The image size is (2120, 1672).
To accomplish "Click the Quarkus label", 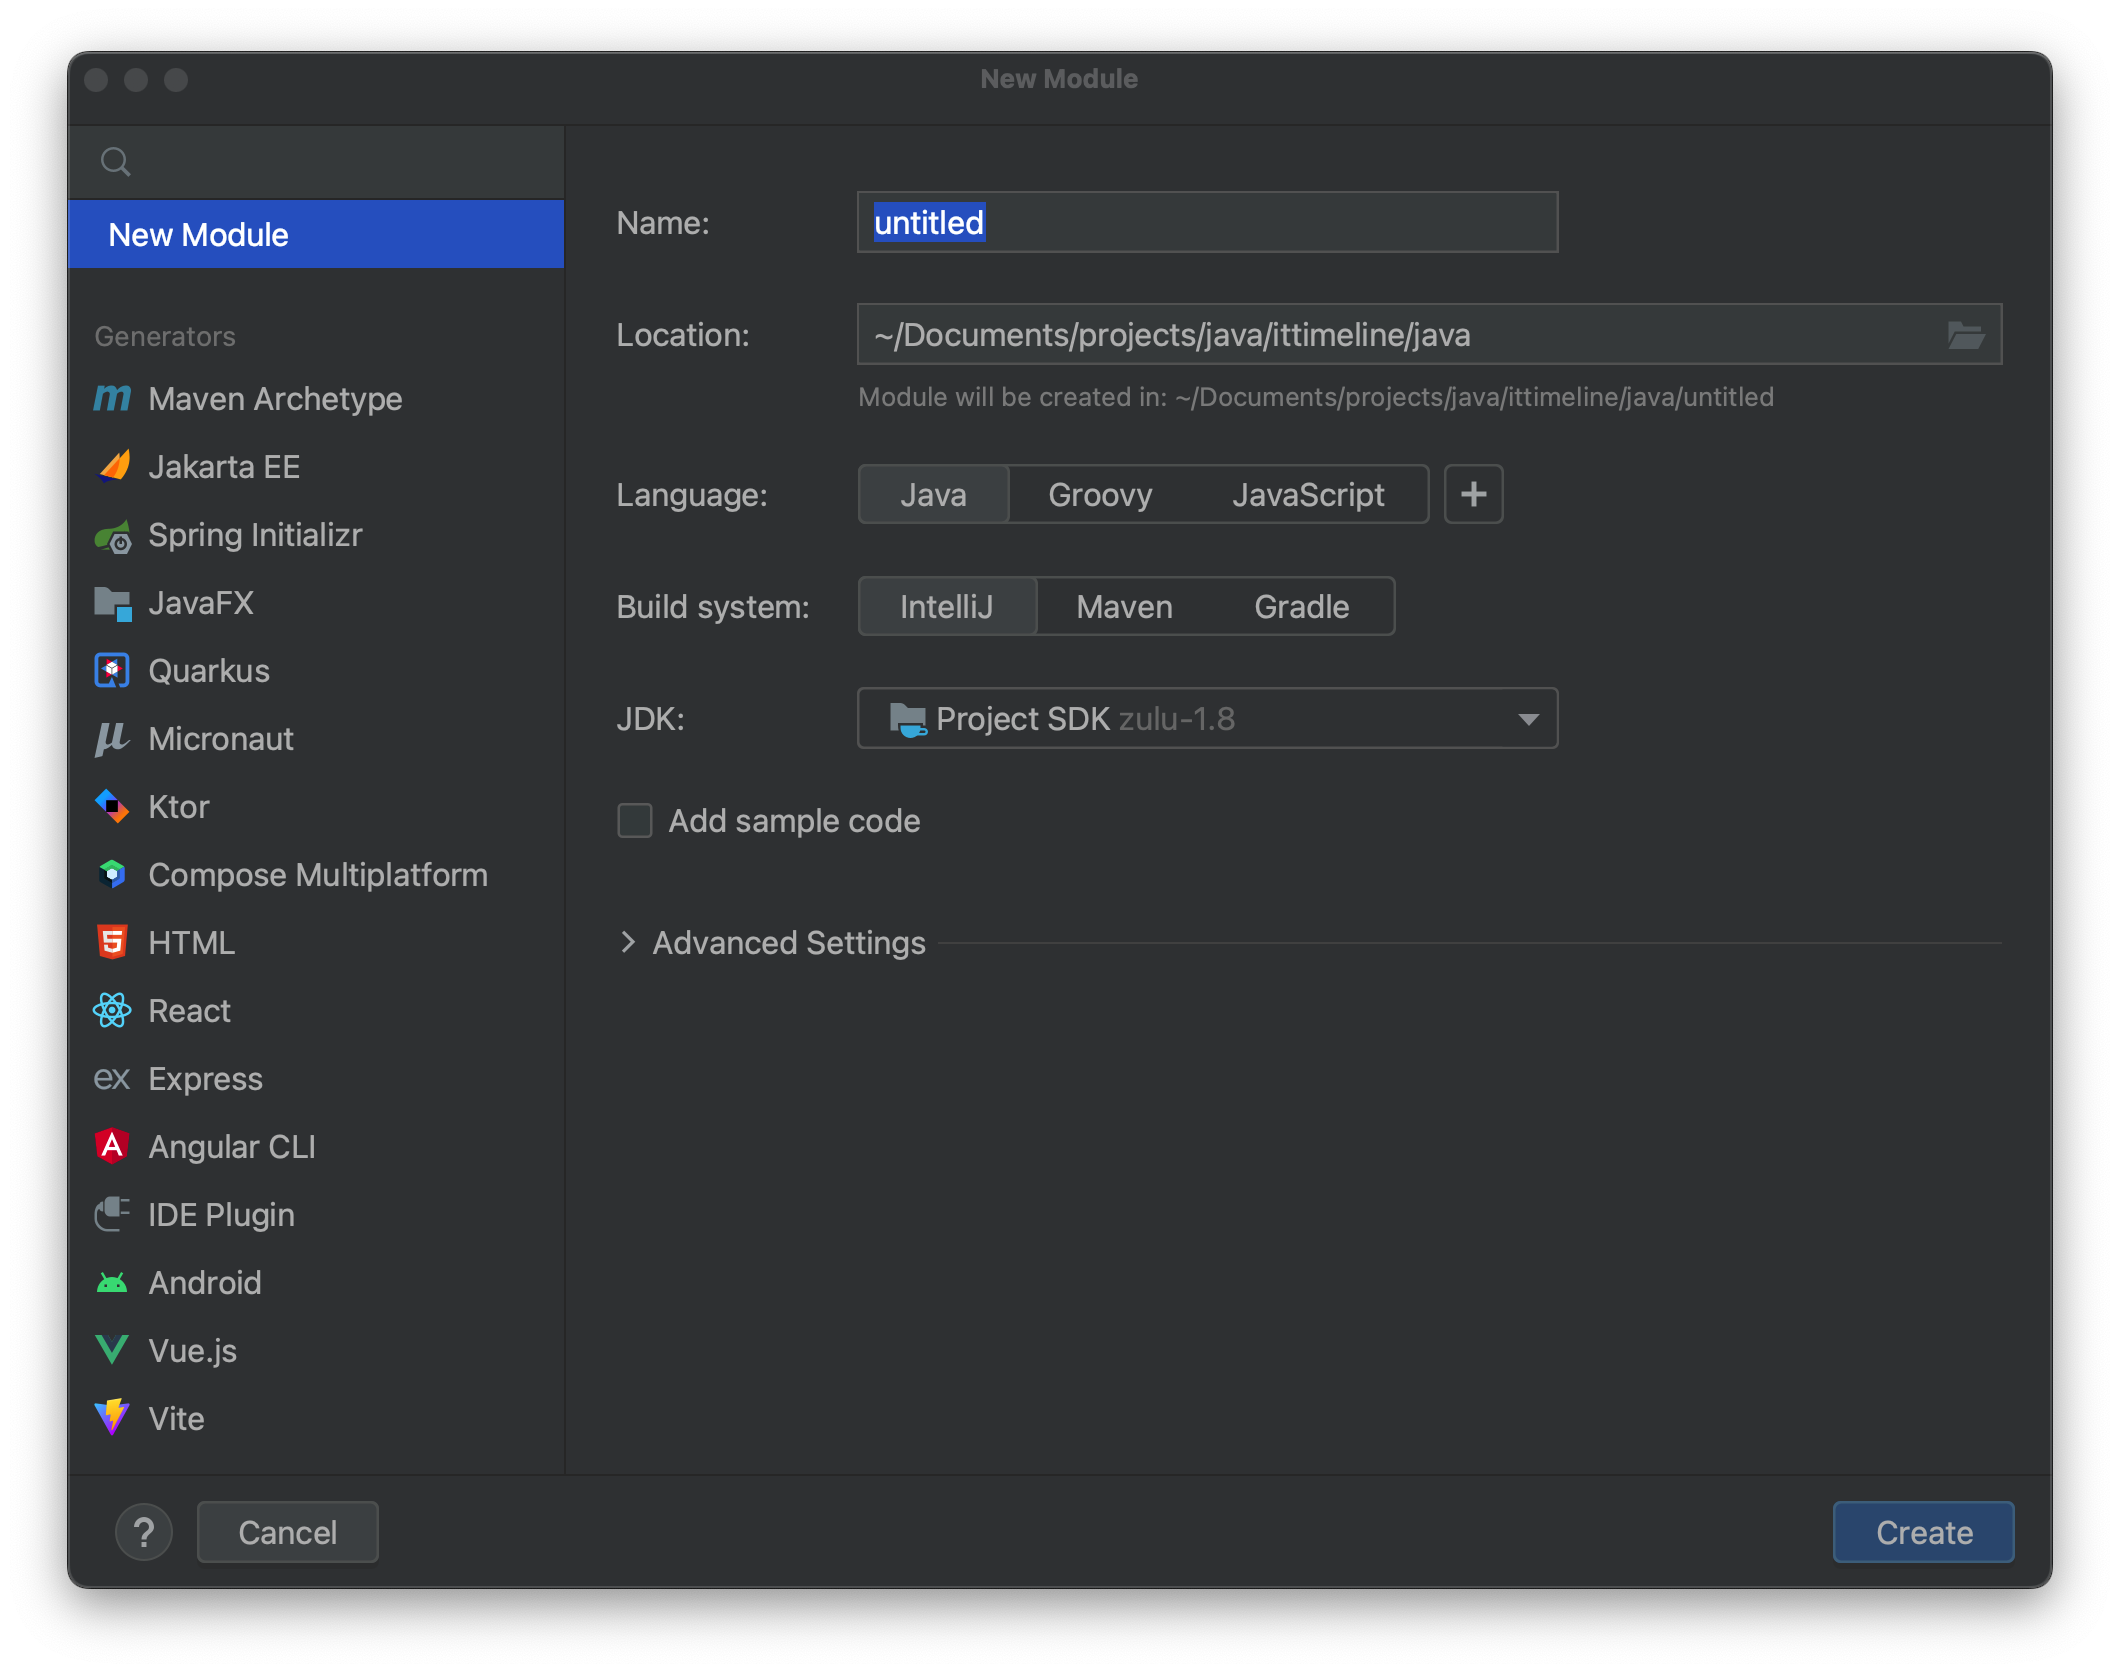I will tap(209, 671).
